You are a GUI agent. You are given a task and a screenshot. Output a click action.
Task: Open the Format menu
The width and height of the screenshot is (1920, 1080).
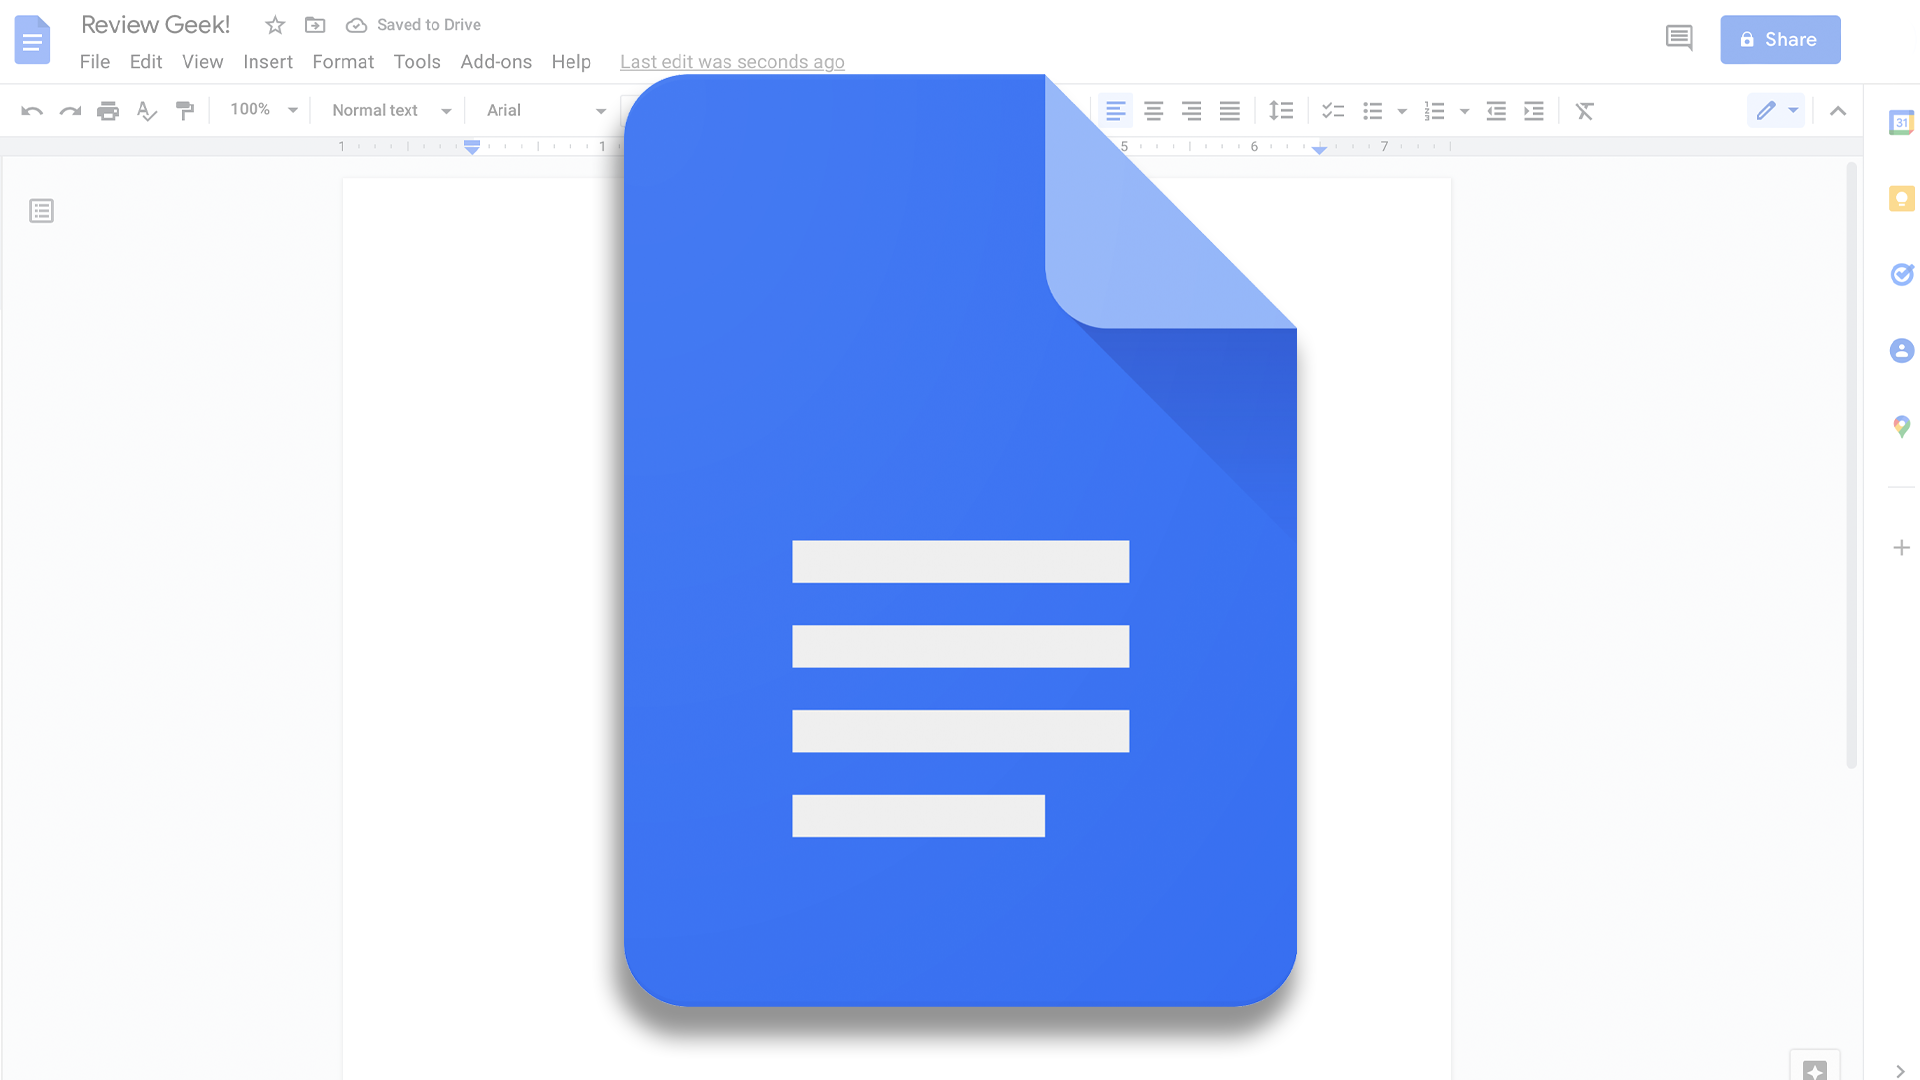click(342, 61)
